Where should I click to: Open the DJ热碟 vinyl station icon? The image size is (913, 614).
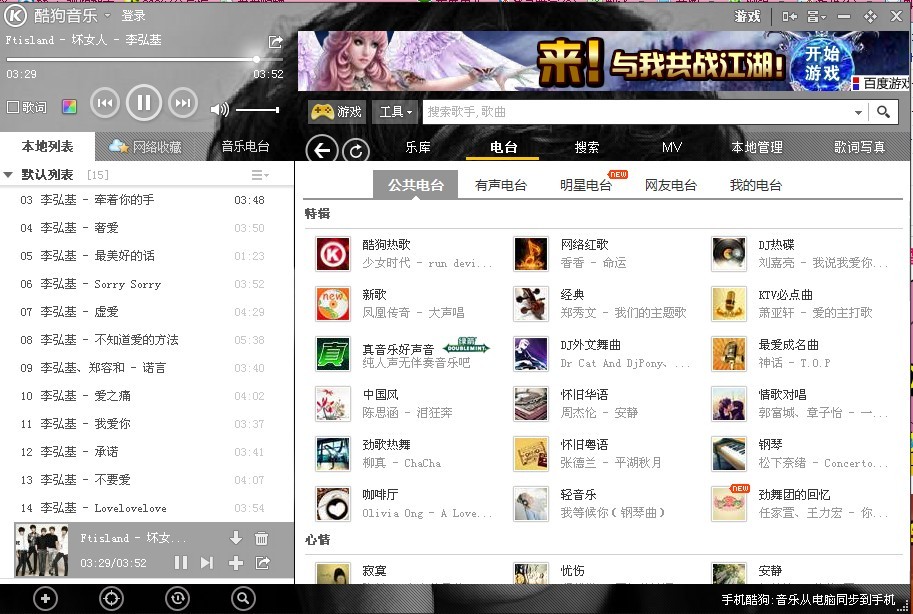pos(729,254)
